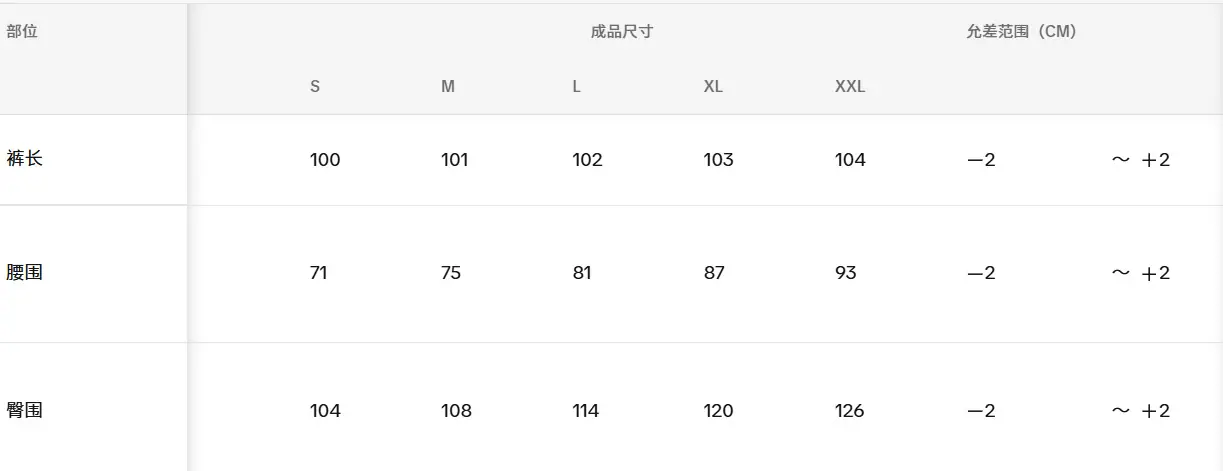Select the S size column header

(x=315, y=87)
